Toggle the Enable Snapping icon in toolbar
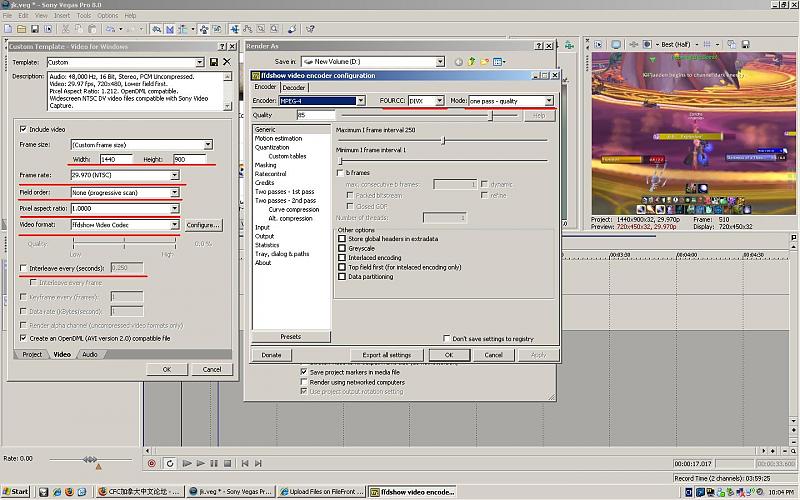 [156, 30]
